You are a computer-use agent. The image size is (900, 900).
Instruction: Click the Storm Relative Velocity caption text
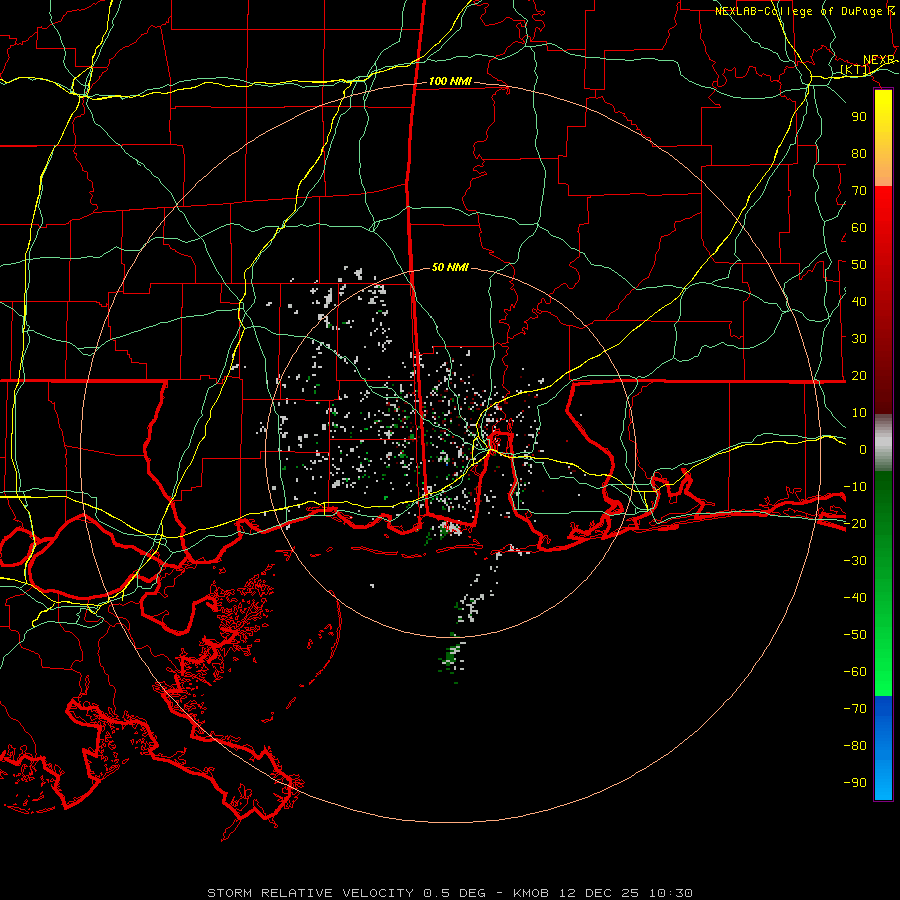[x=450, y=893]
